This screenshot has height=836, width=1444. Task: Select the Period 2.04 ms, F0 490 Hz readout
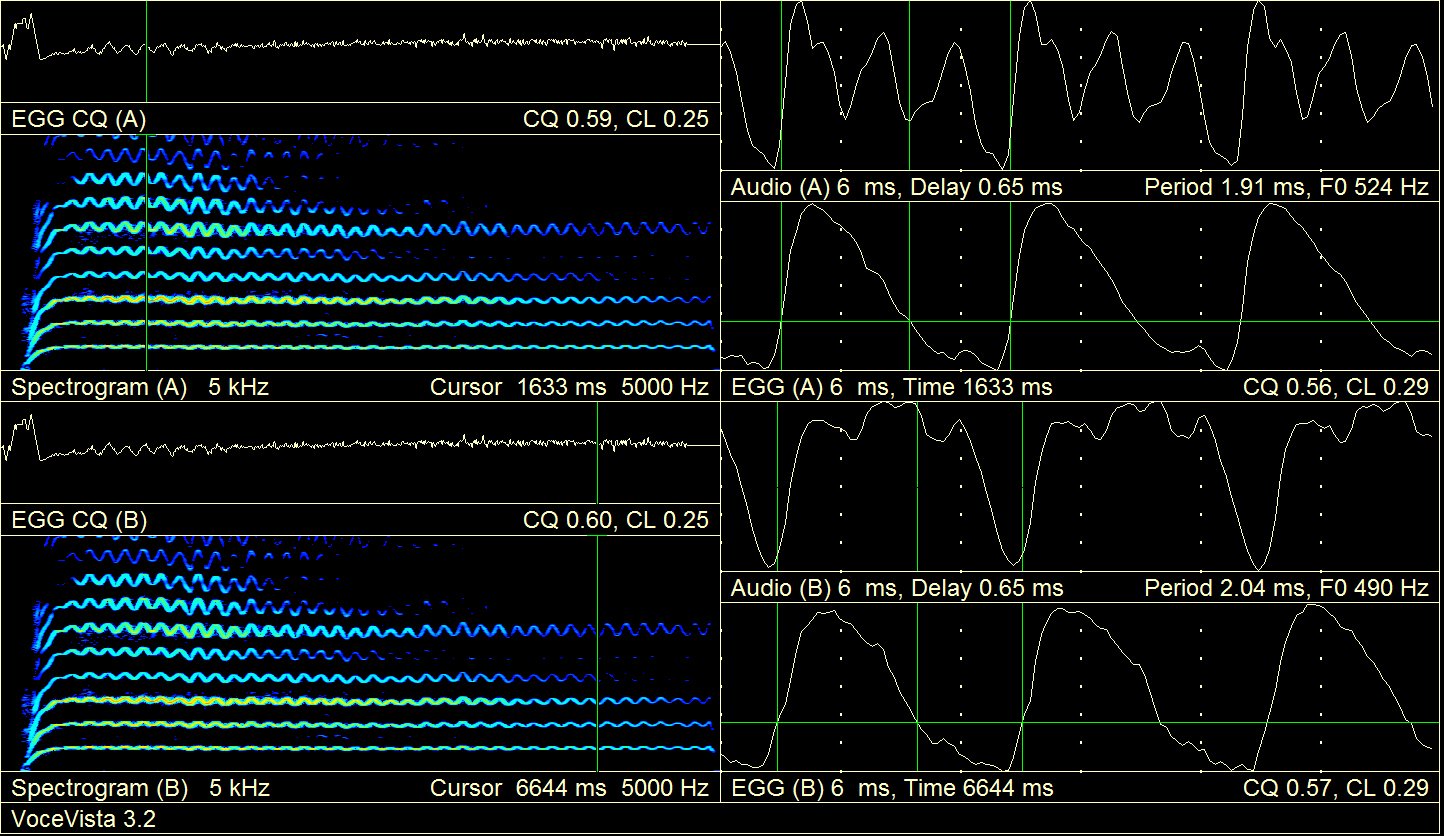pos(1286,588)
